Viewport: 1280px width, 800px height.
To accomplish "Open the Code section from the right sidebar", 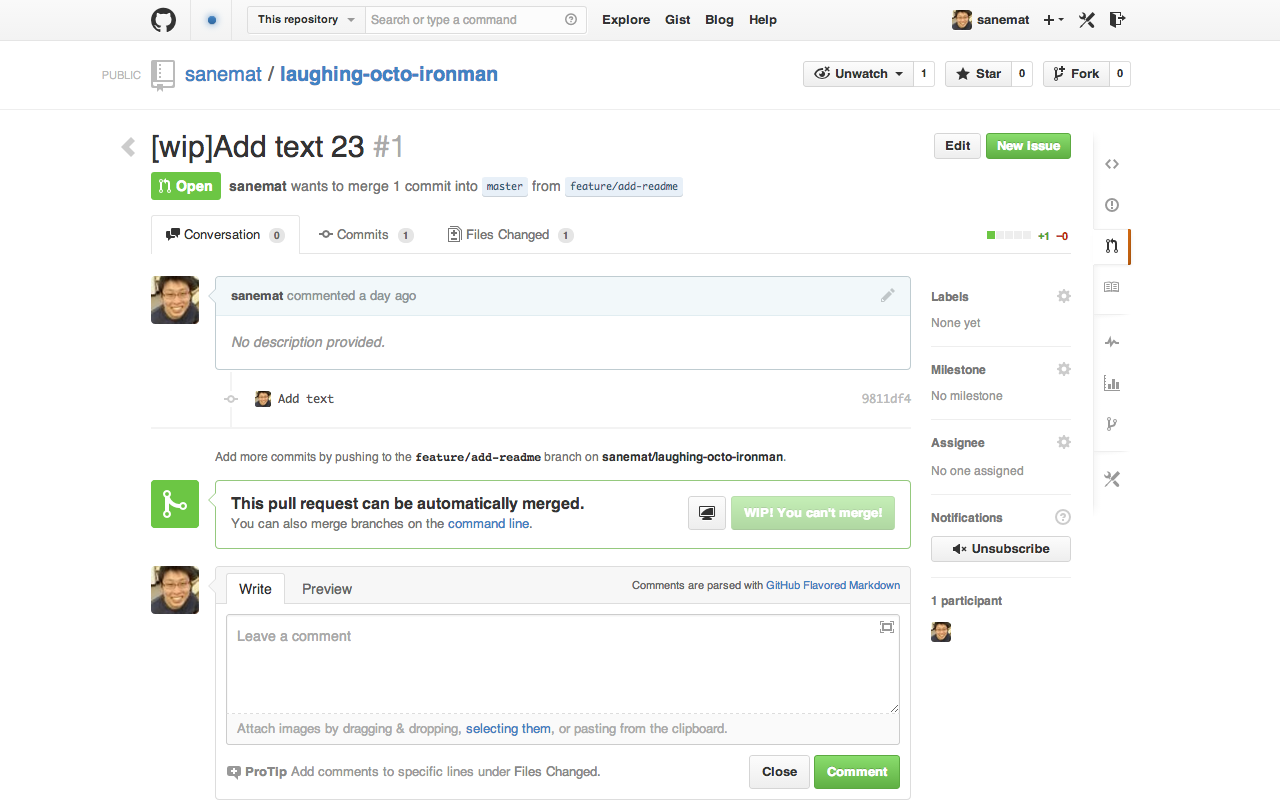I will (x=1112, y=163).
